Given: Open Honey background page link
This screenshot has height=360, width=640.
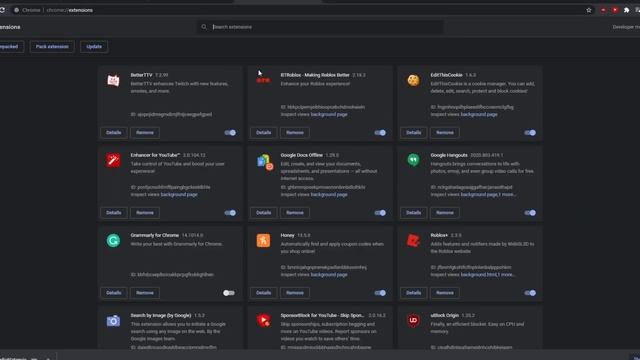Looking at the screenshot, I should [x=329, y=275].
